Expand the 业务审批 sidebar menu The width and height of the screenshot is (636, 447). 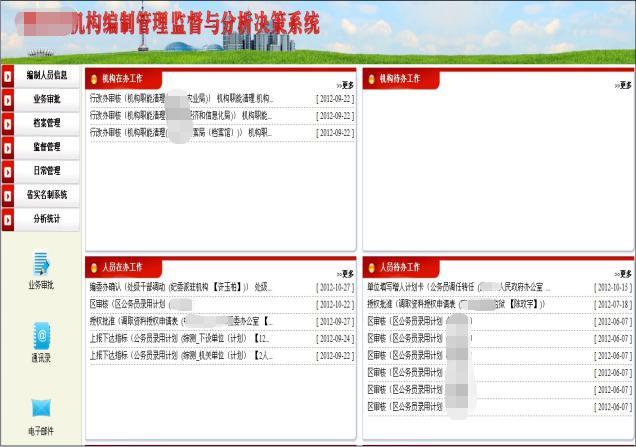tap(46, 99)
